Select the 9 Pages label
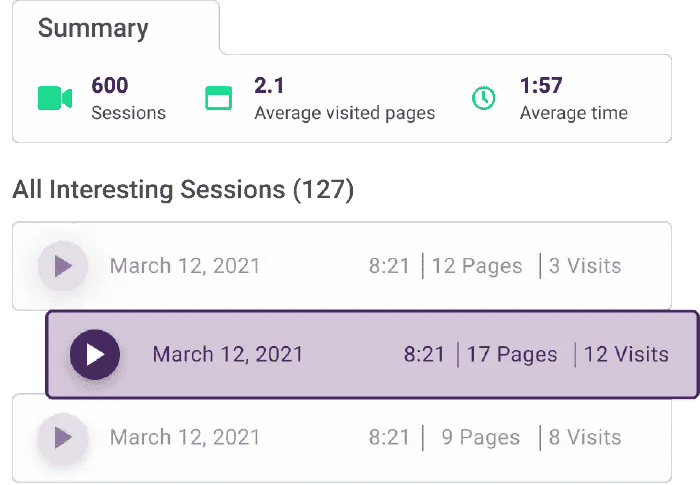Screen dimensions: 700x485 point(480,437)
